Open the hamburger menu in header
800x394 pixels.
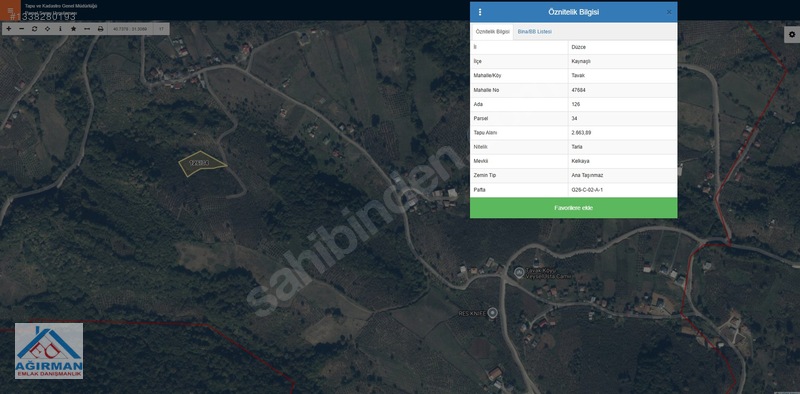coord(10,10)
